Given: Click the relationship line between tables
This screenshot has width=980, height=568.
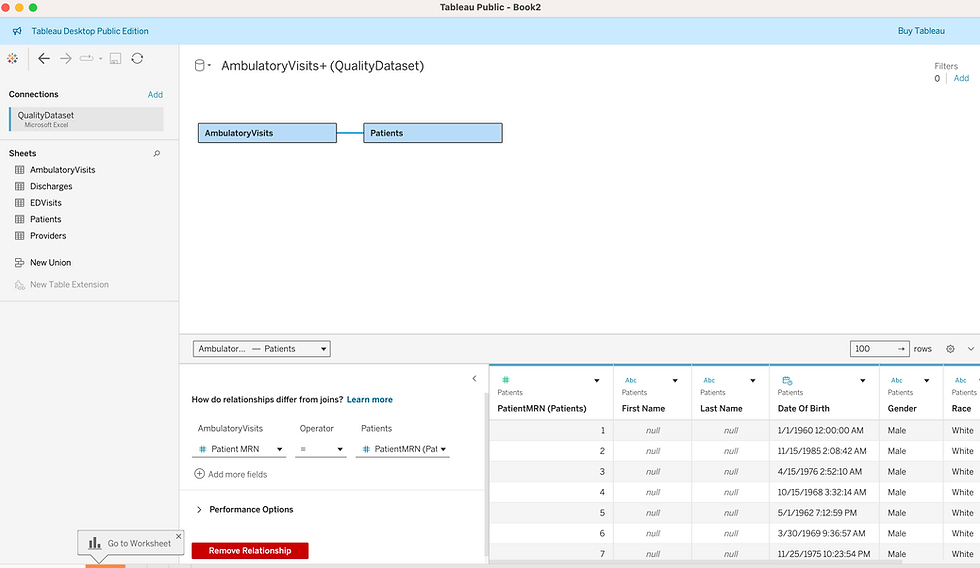Looking at the screenshot, I should 350,133.
